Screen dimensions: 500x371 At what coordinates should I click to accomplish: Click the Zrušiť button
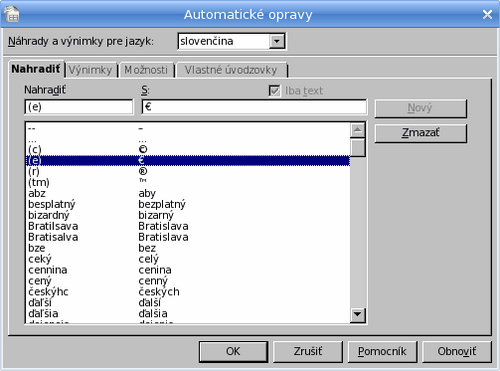308,351
